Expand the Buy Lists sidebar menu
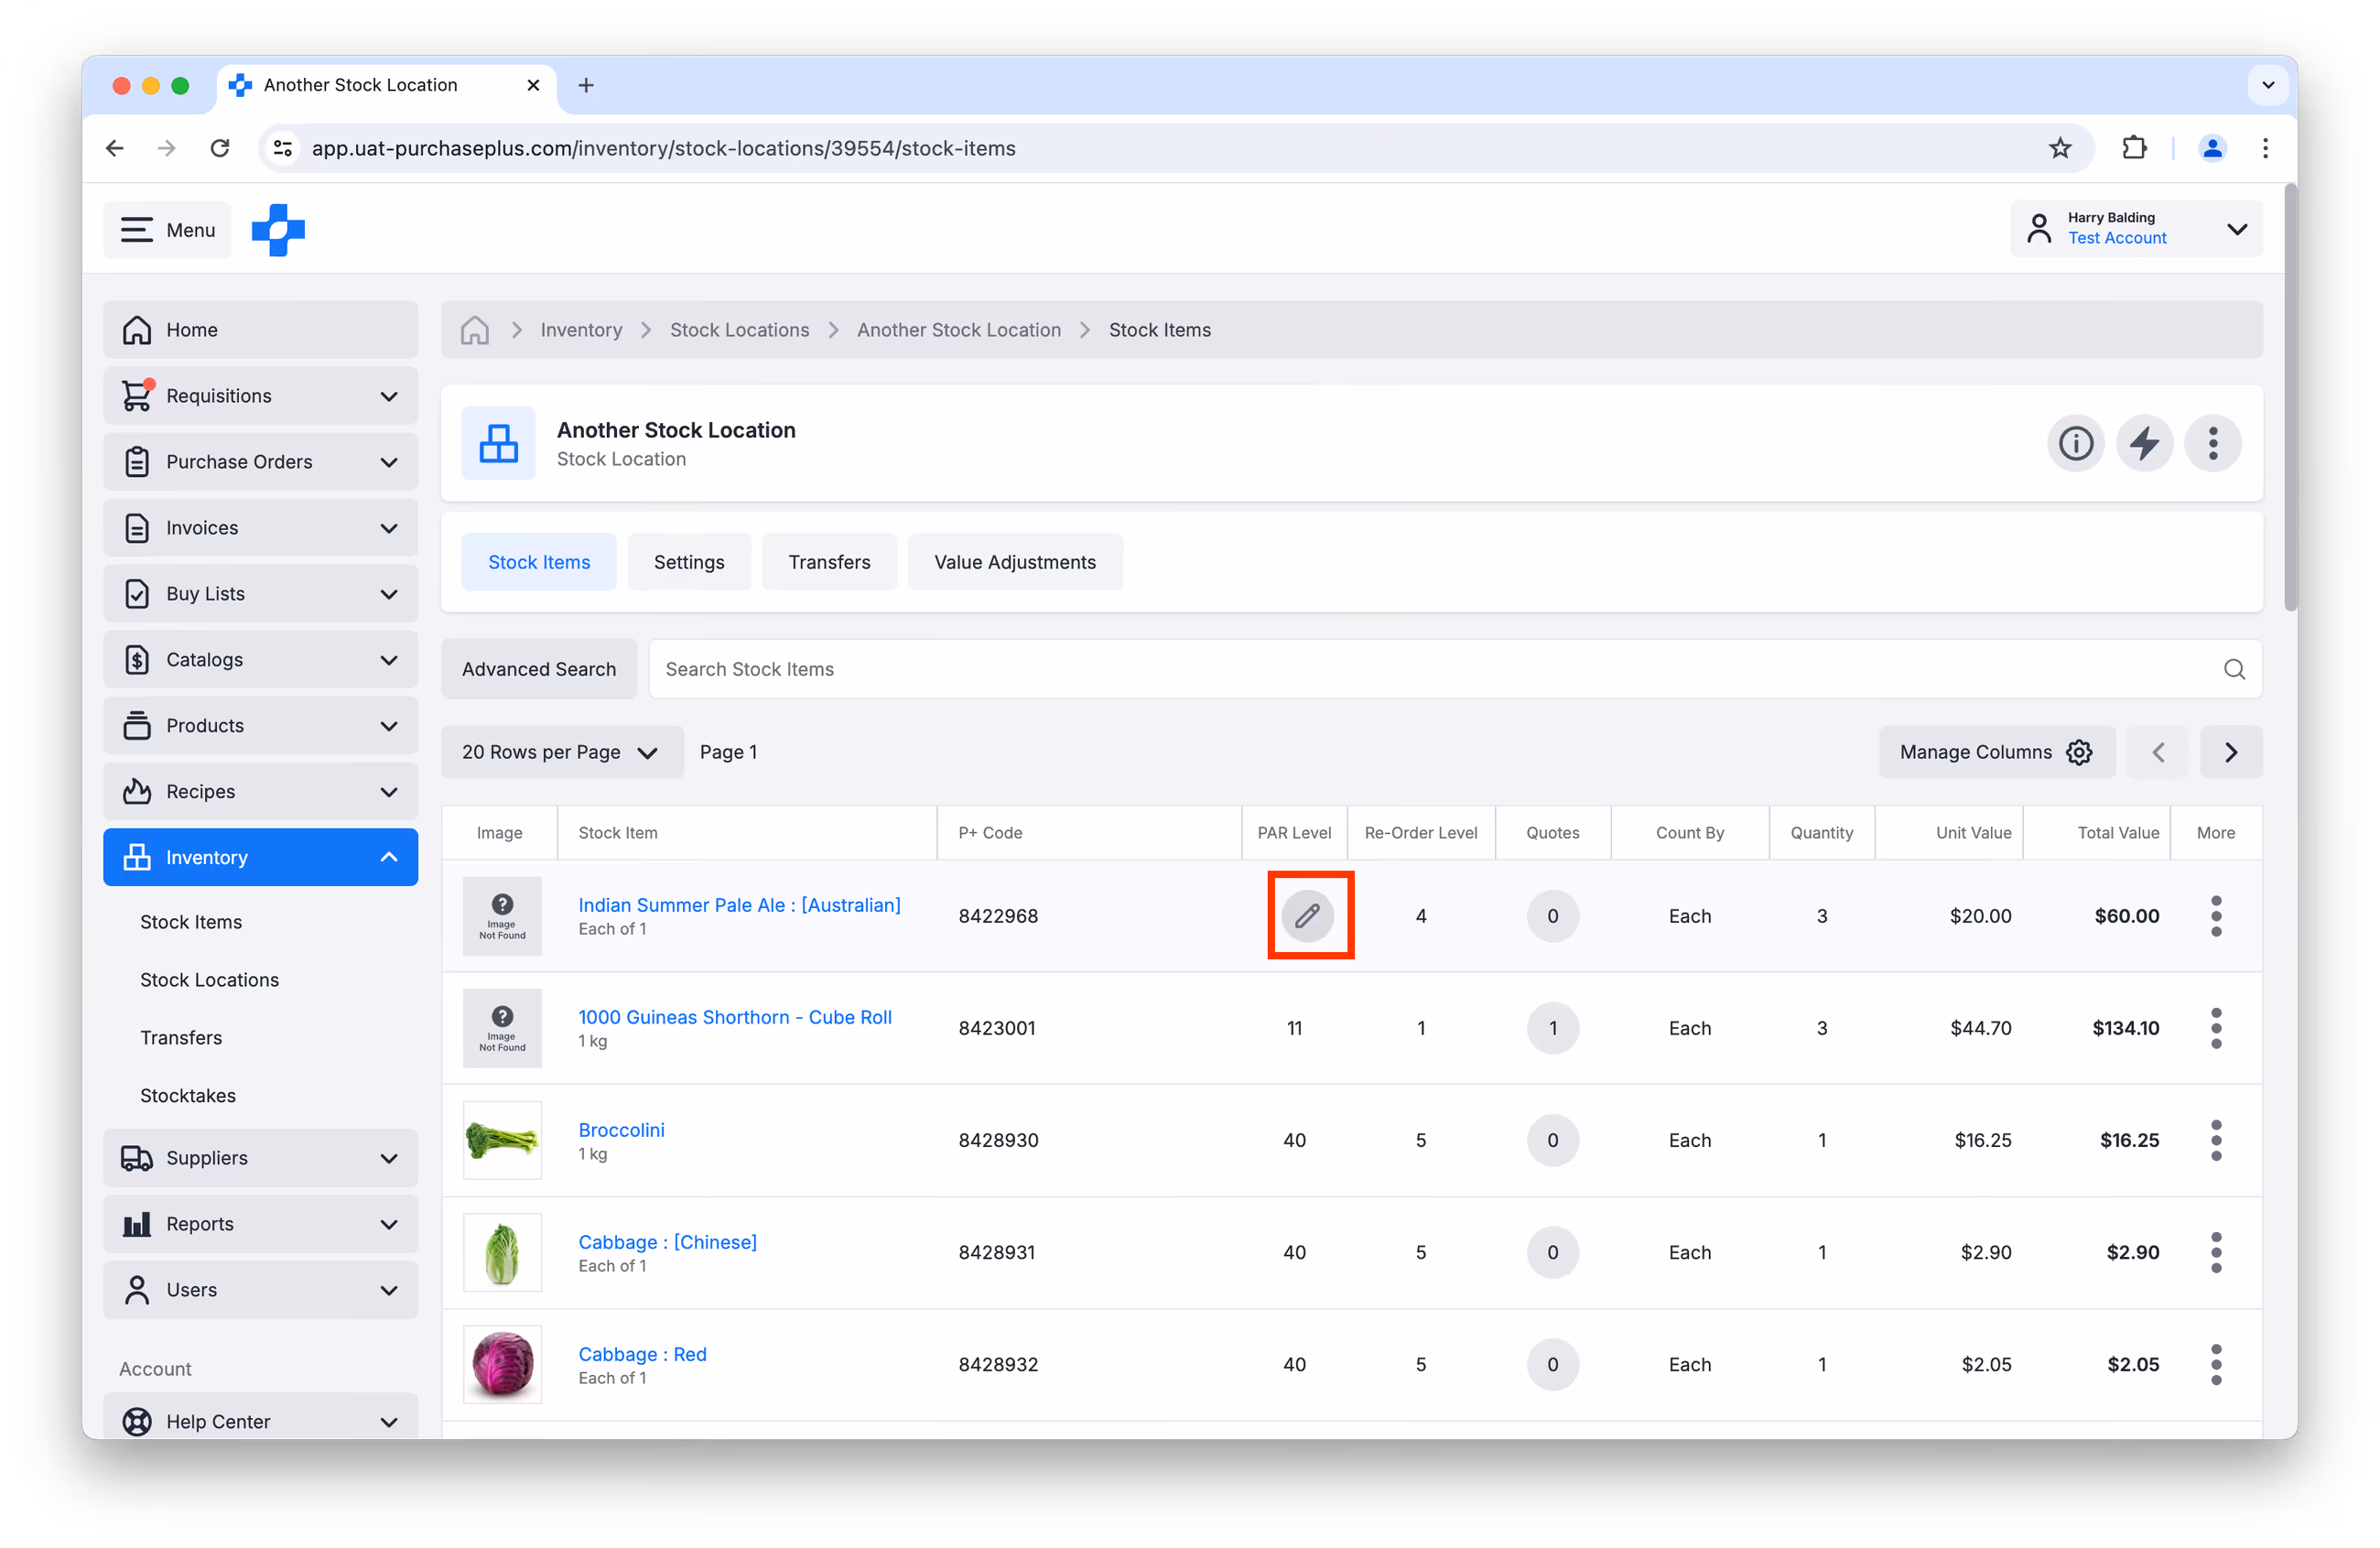Viewport: 2380px width, 1548px height. point(260,594)
